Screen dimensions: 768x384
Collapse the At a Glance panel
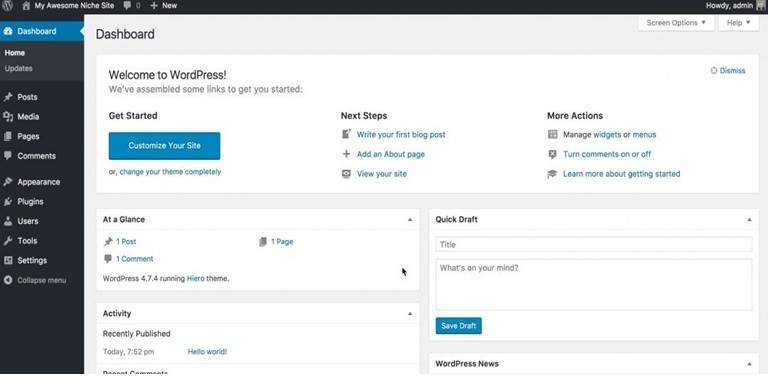[x=410, y=219]
